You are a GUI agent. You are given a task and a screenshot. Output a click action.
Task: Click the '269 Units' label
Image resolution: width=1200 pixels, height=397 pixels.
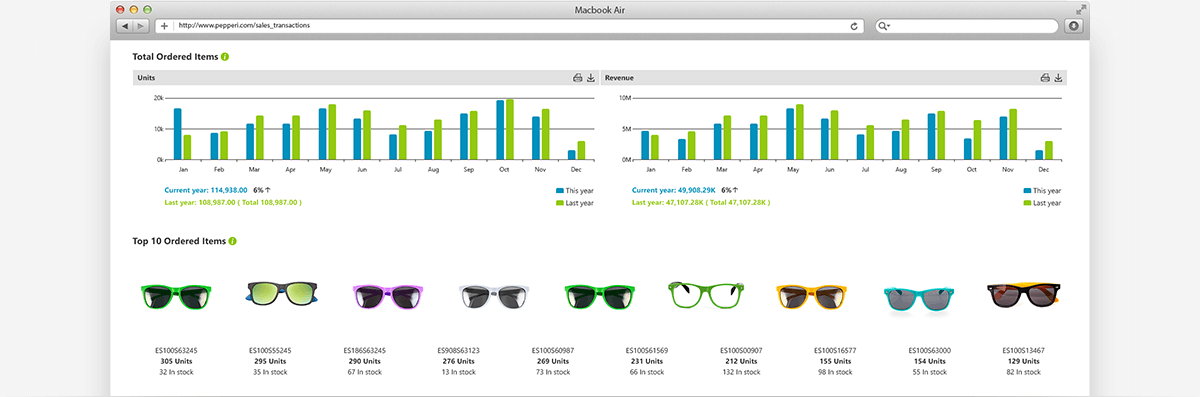(x=552, y=361)
